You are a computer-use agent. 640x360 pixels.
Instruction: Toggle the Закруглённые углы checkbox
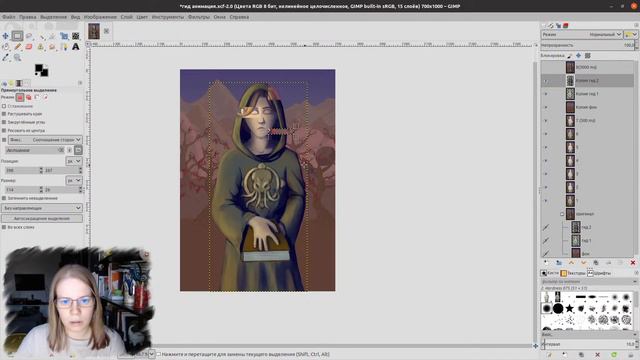coord(4,122)
